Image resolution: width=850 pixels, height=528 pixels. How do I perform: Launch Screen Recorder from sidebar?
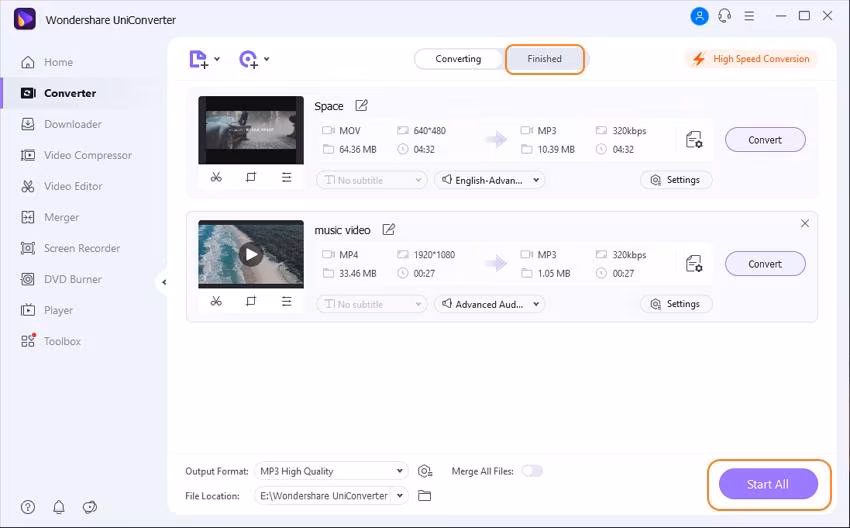pos(70,248)
